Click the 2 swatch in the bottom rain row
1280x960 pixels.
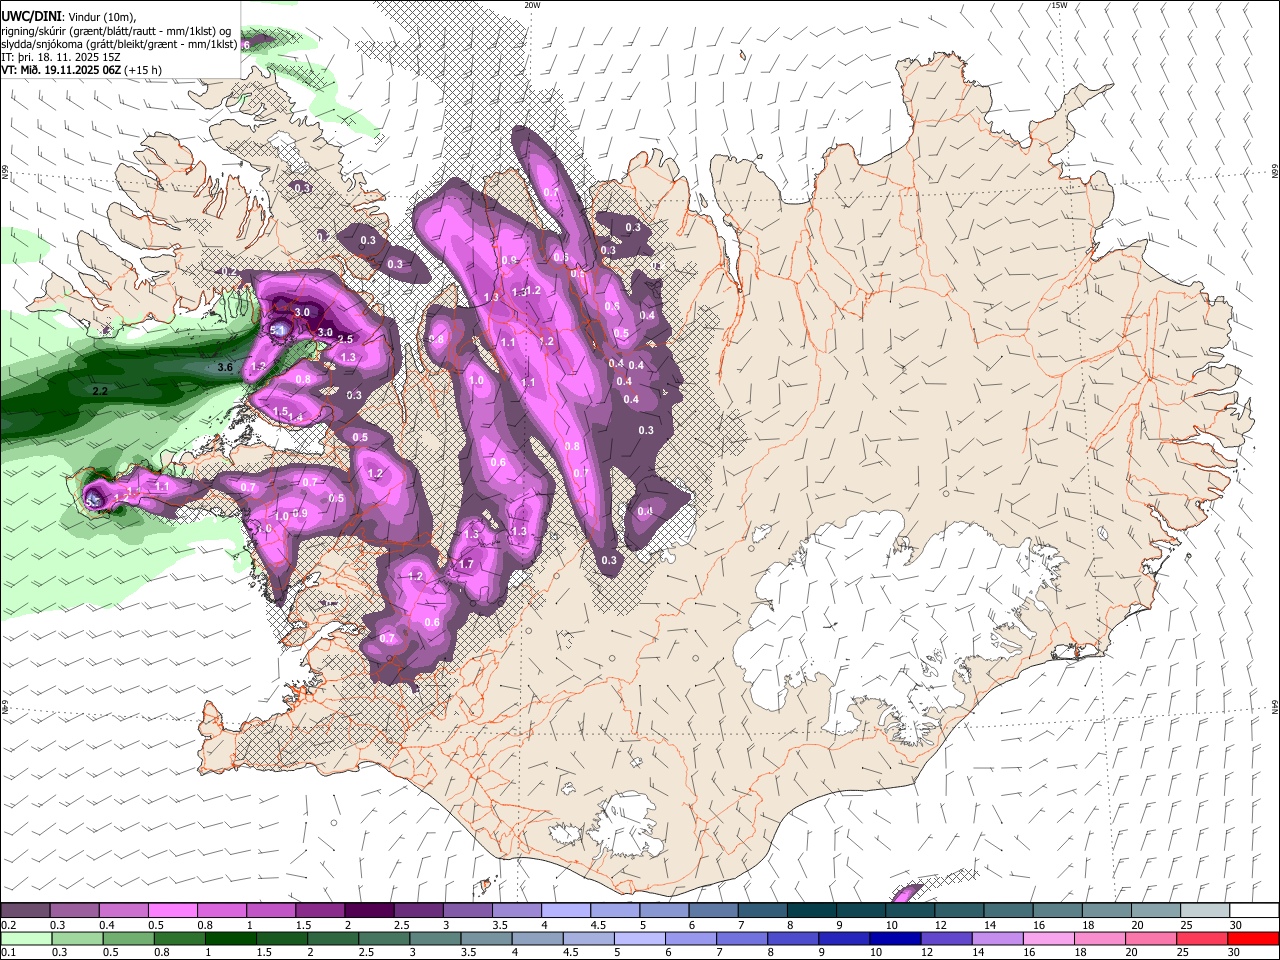(332, 938)
